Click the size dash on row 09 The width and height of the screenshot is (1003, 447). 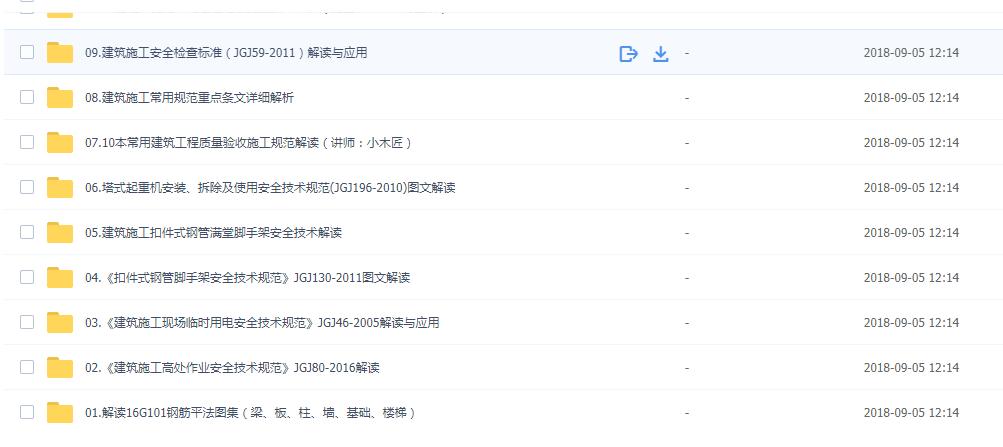[x=686, y=53]
